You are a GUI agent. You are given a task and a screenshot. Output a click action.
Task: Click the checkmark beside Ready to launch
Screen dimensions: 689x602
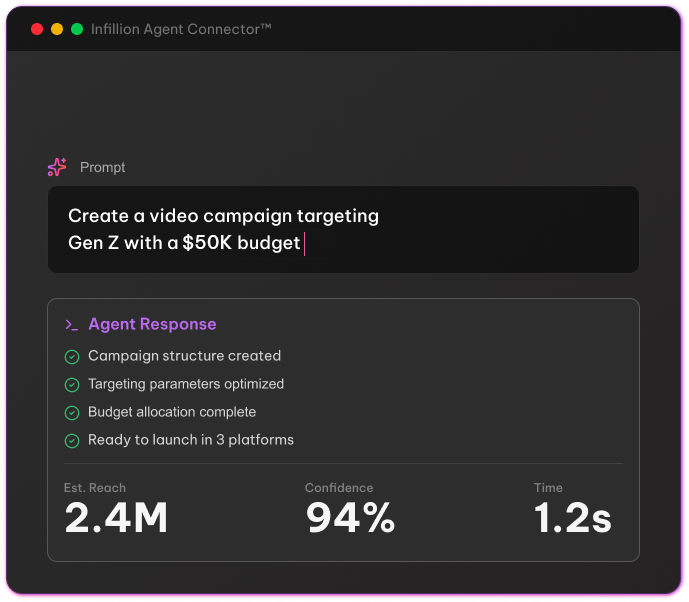pos(72,441)
